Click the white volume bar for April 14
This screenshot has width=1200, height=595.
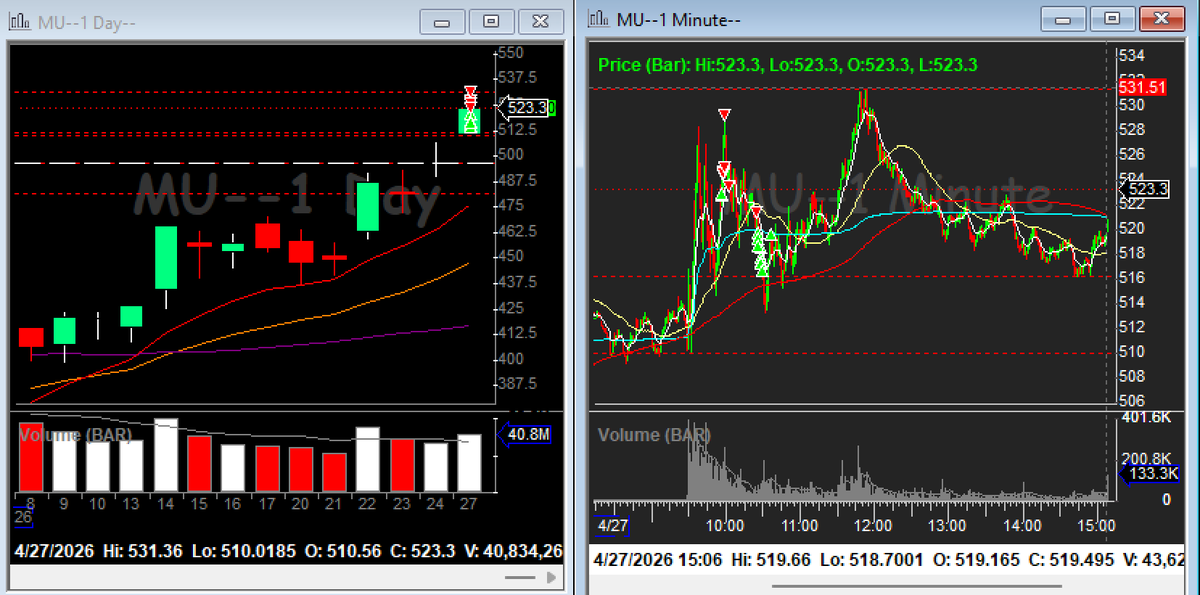pyautogui.click(x=165, y=454)
